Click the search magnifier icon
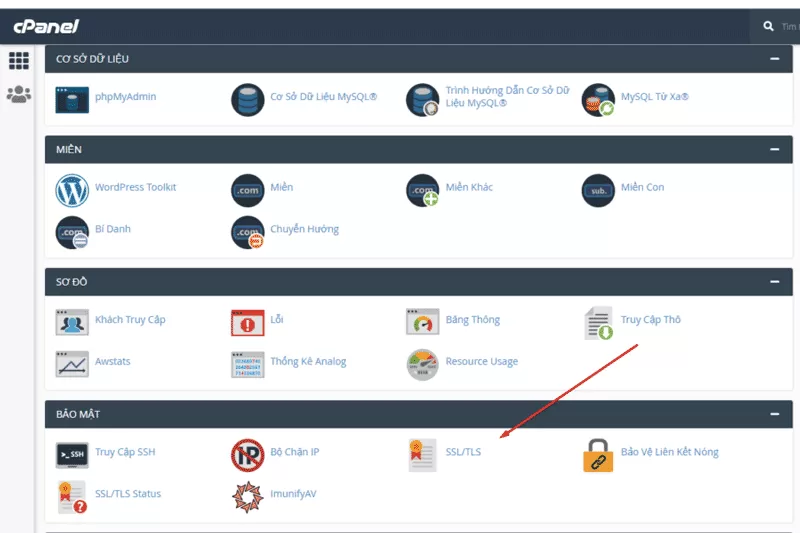This screenshot has height=533, width=800. (768, 26)
